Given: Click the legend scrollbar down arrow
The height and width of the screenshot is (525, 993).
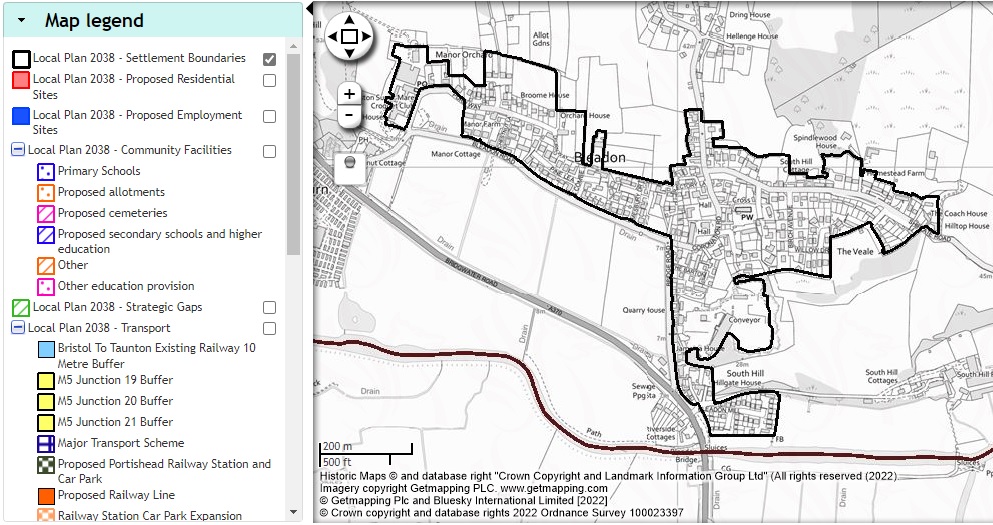Looking at the screenshot, I should click(x=293, y=513).
